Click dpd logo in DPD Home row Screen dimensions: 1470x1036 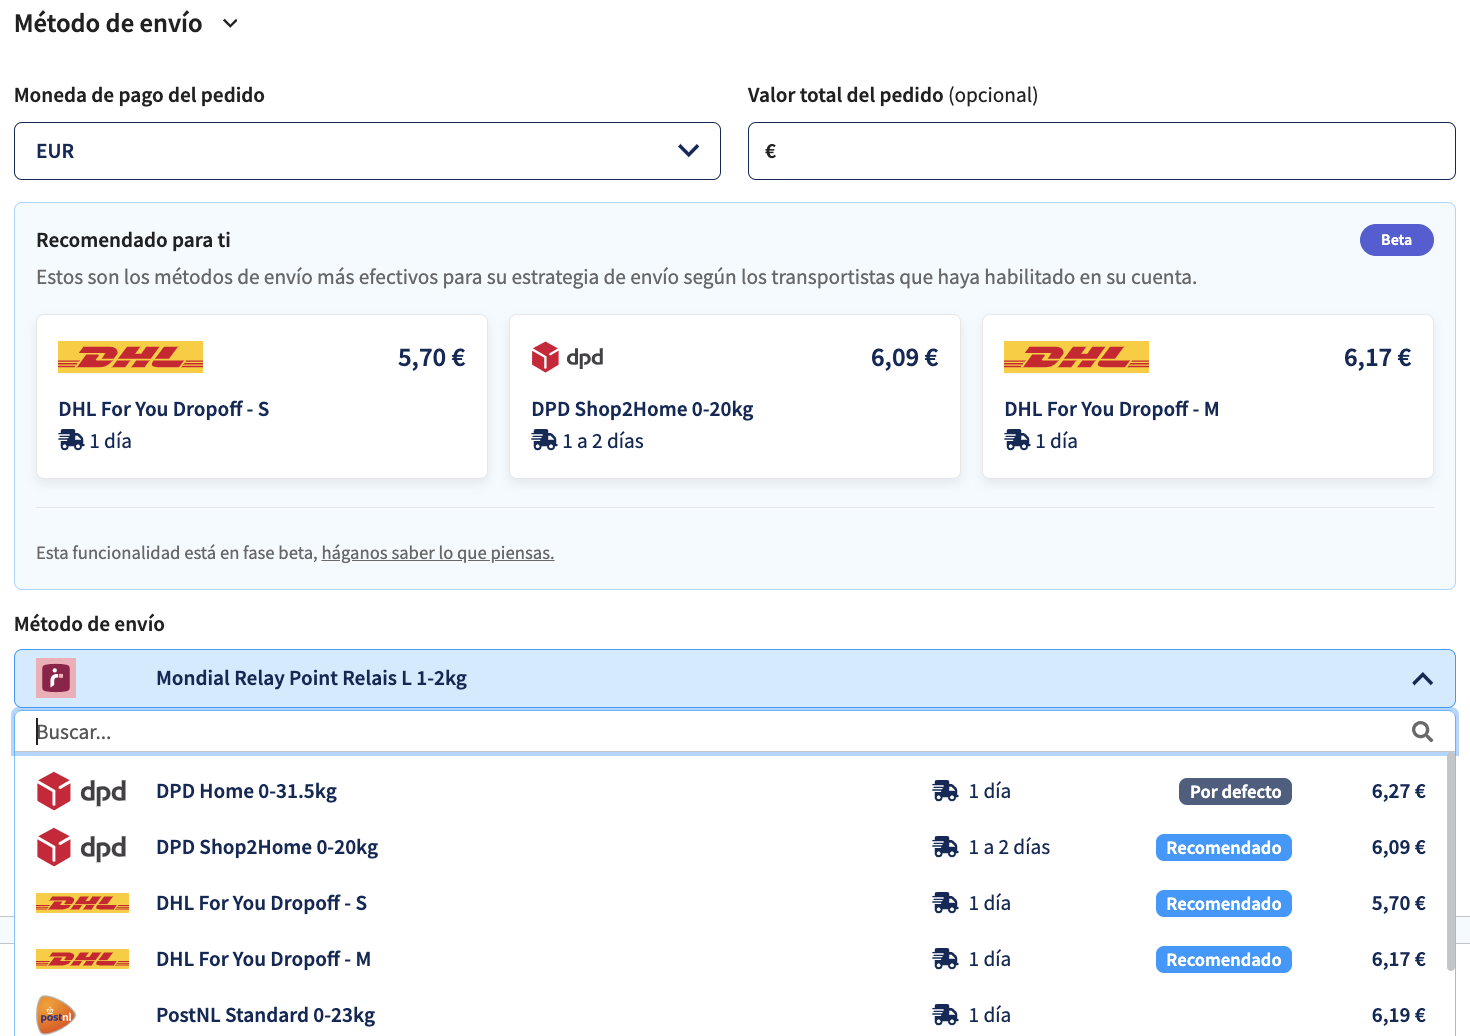(x=81, y=791)
